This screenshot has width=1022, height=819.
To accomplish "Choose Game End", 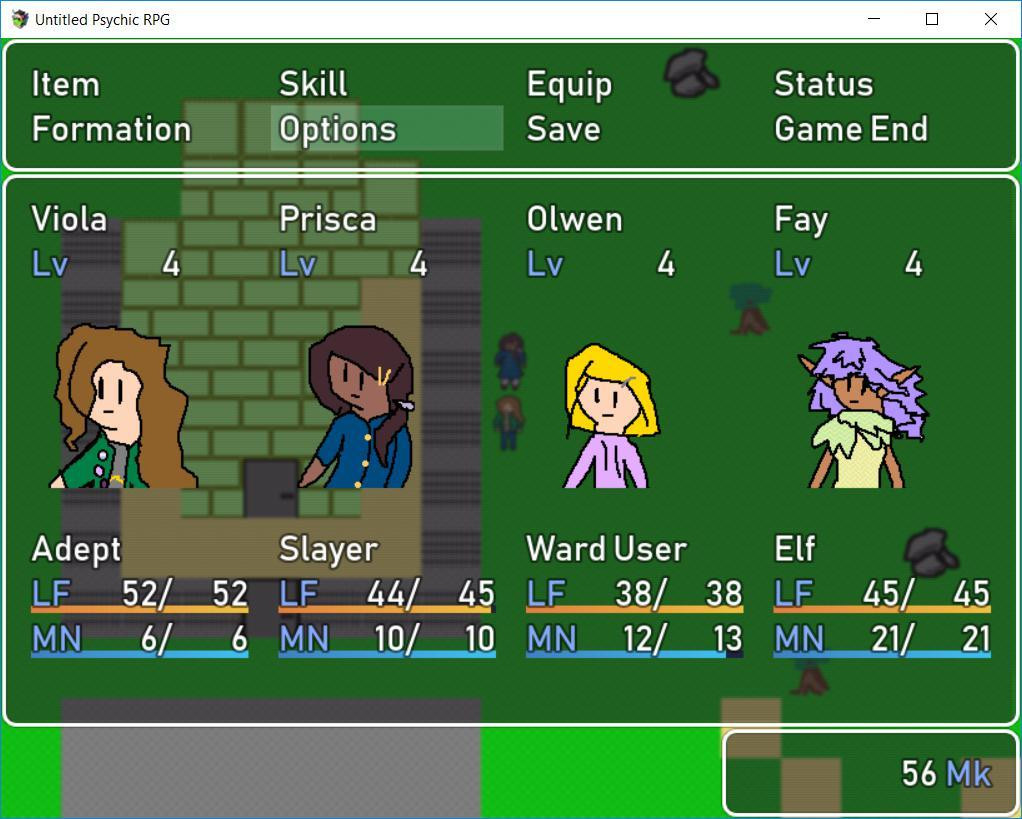I will tap(851, 129).
